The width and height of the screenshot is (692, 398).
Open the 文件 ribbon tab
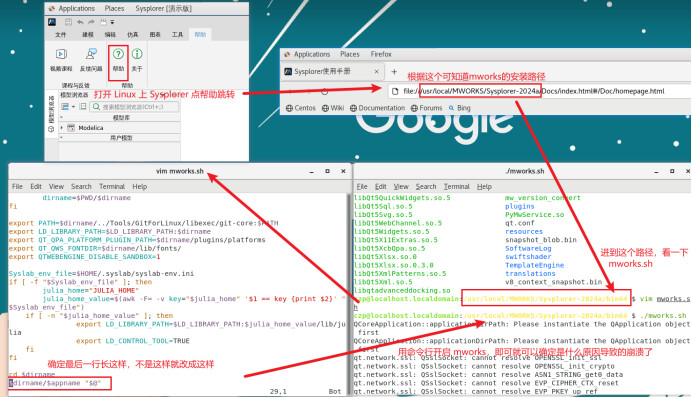60,34
